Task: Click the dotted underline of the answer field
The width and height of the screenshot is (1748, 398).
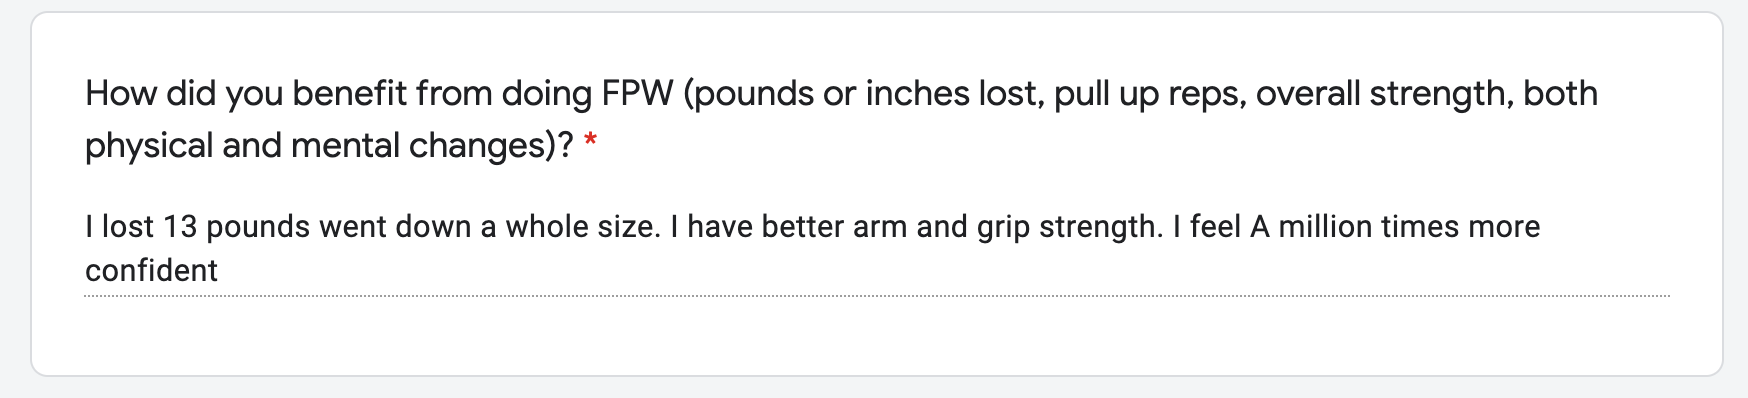Action: [x=876, y=296]
